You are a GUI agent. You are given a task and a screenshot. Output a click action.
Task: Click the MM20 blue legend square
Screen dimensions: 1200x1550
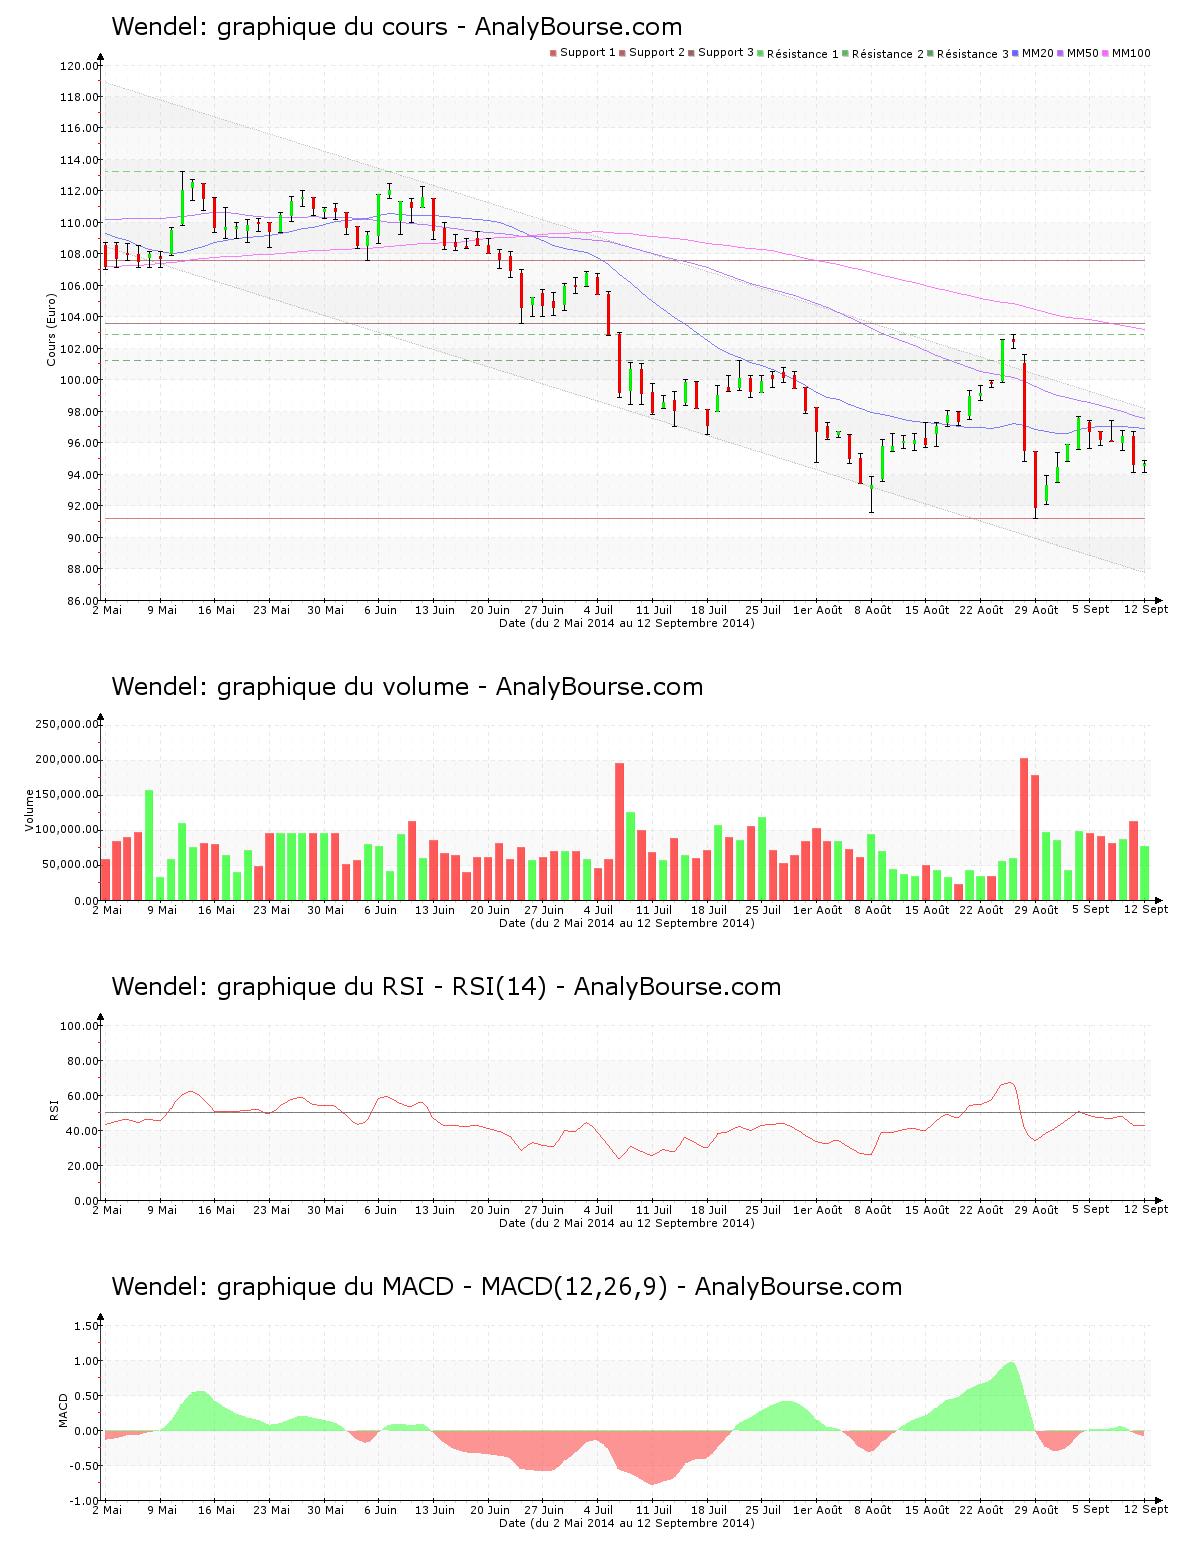(1016, 53)
